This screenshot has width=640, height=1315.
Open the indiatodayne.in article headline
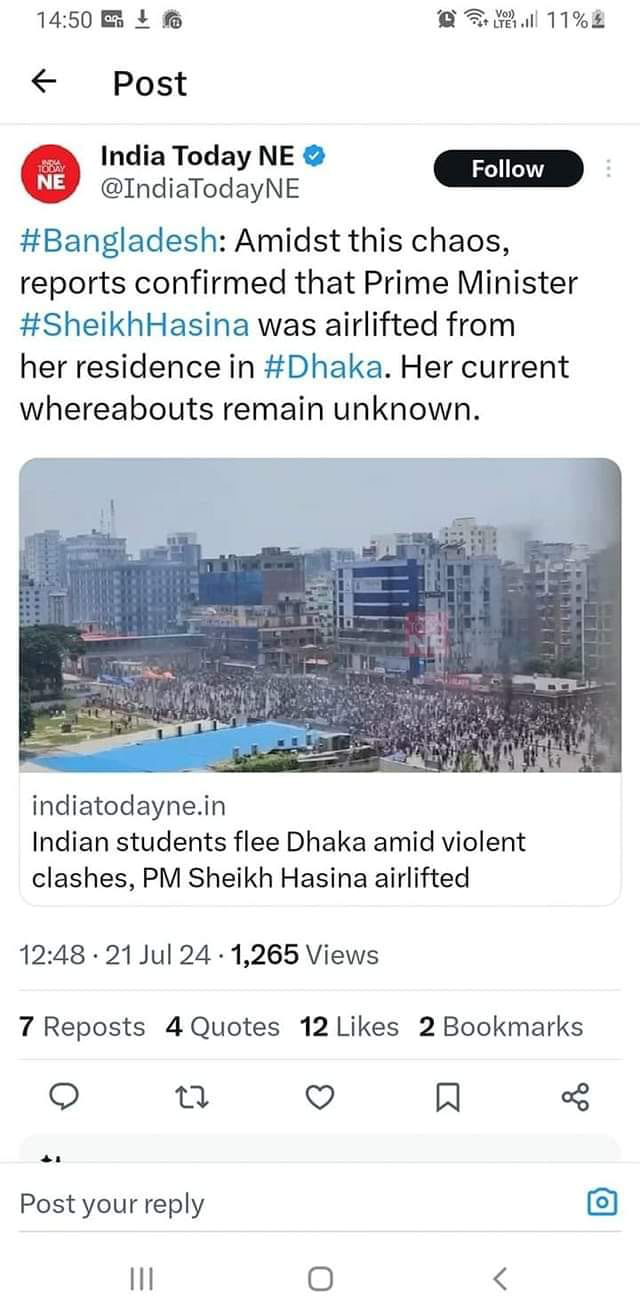coord(279,860)
